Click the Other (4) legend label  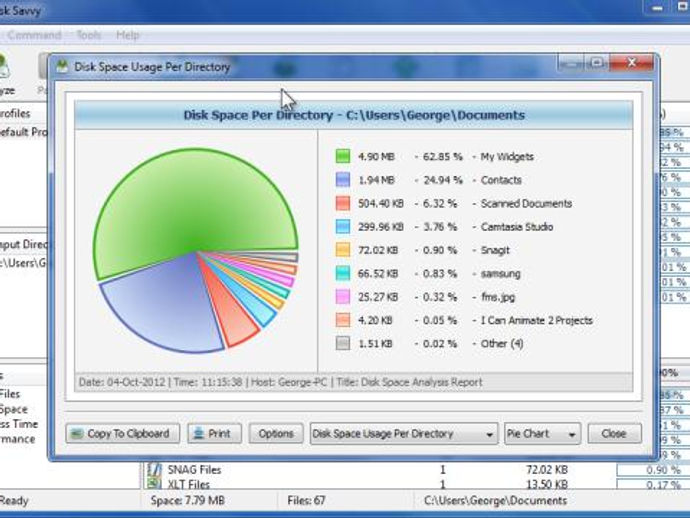[x=502, y=344]
